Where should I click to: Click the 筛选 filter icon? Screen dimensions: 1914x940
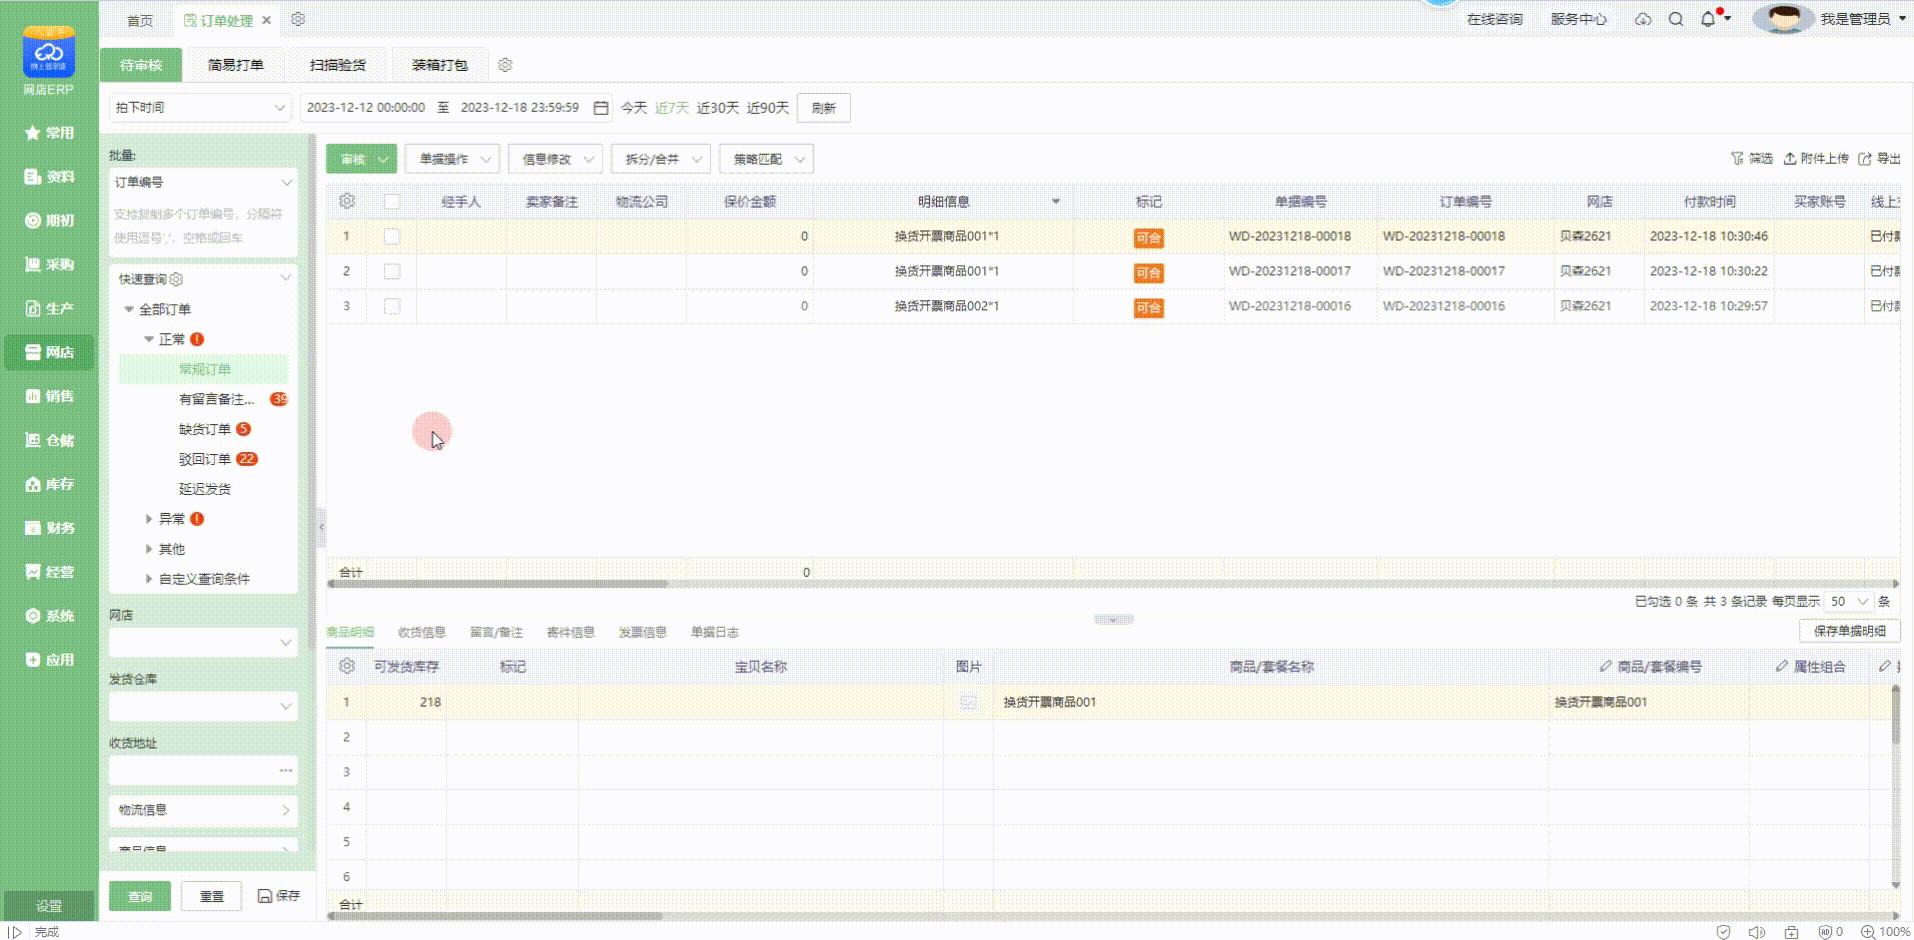pos(1737,159)
